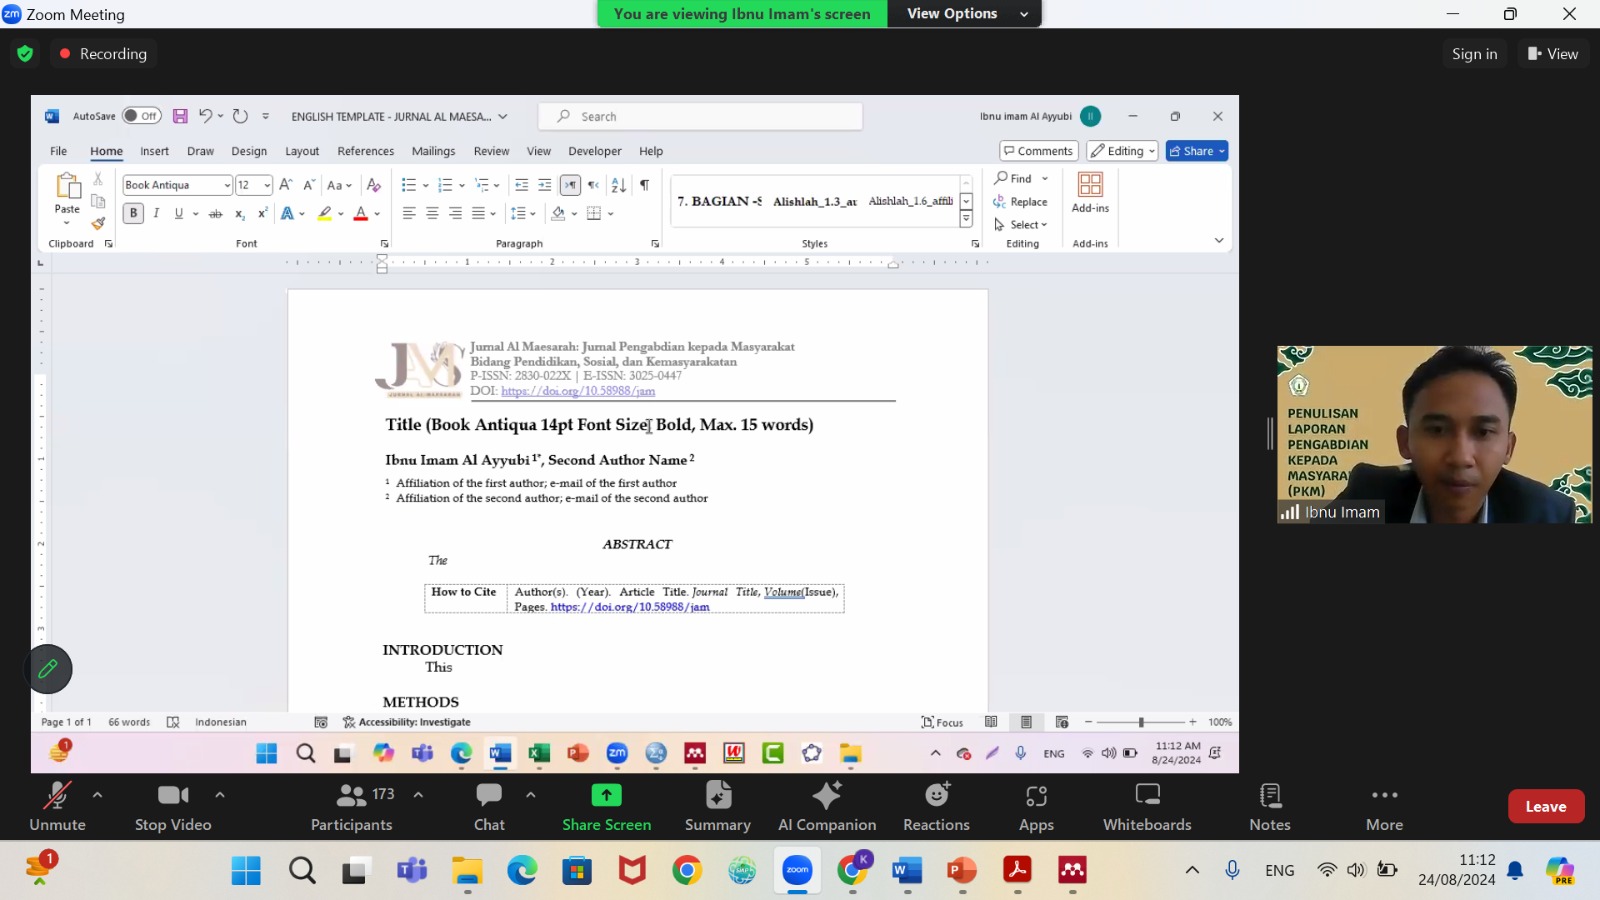Launch AI Companion
The height and width of the screenshot is (900, 1600).
pyautogui.click(x=827, y=806)
